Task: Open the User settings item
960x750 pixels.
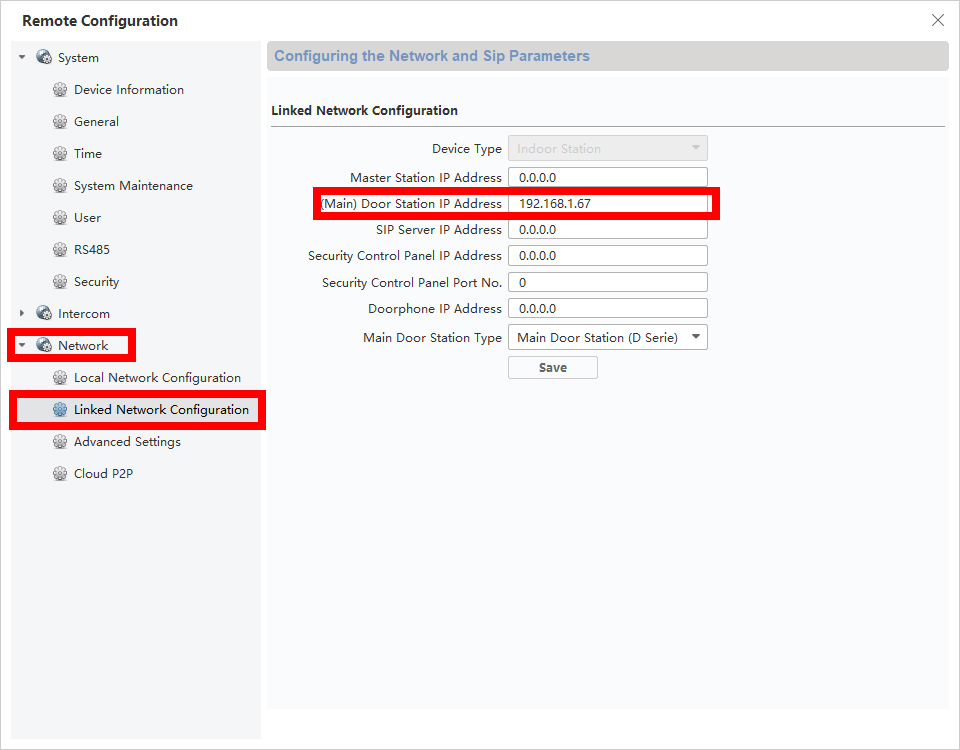Action: pyautogui.click(x=87, y=218)
